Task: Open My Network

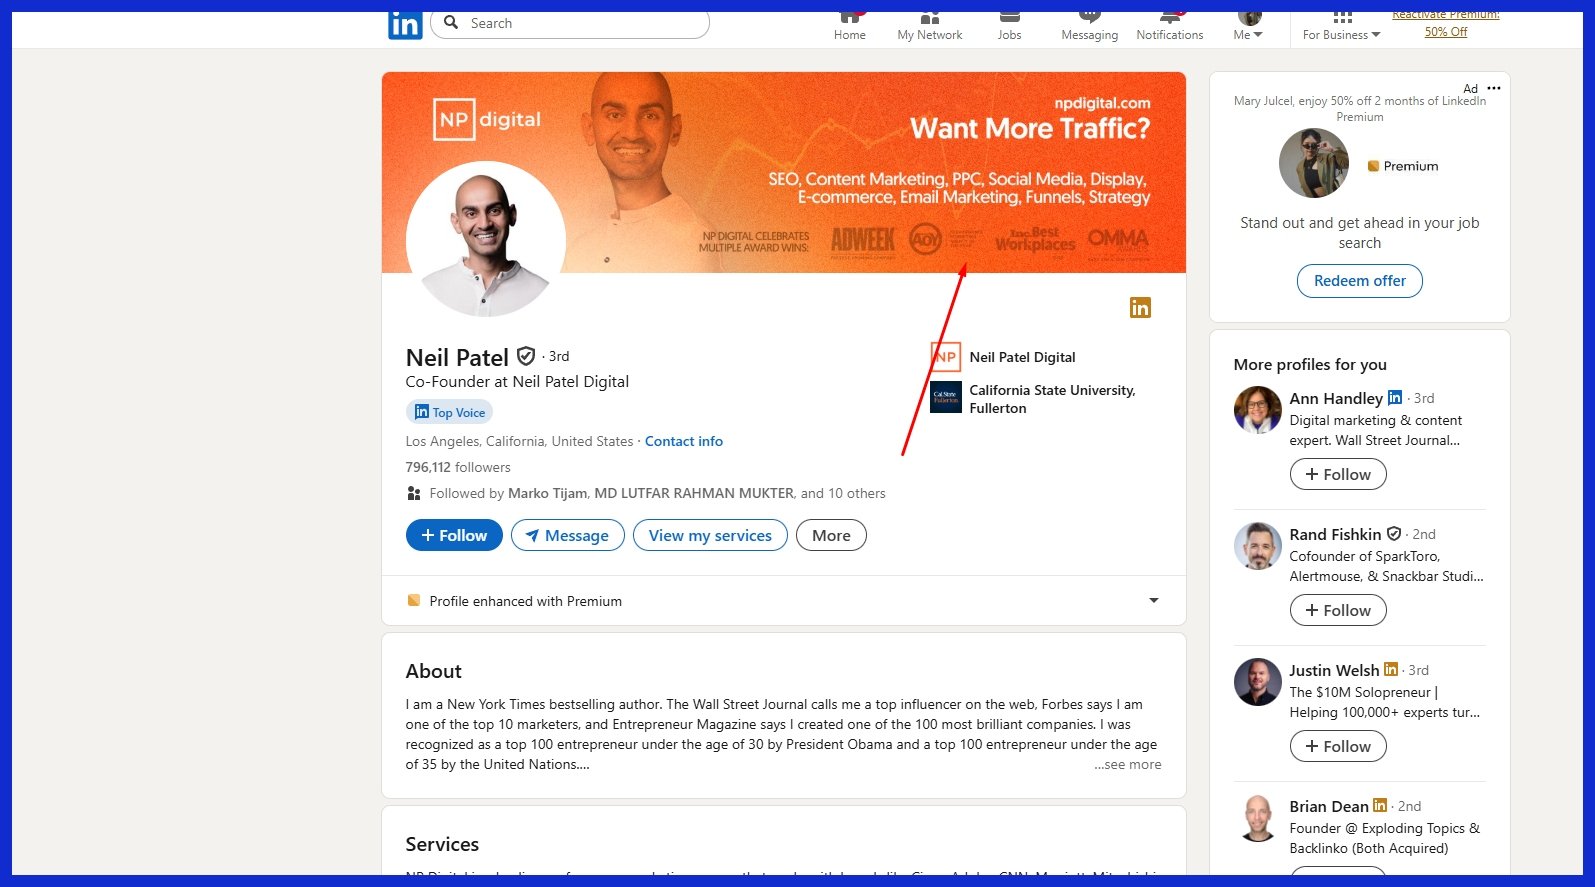Action: 930,27
